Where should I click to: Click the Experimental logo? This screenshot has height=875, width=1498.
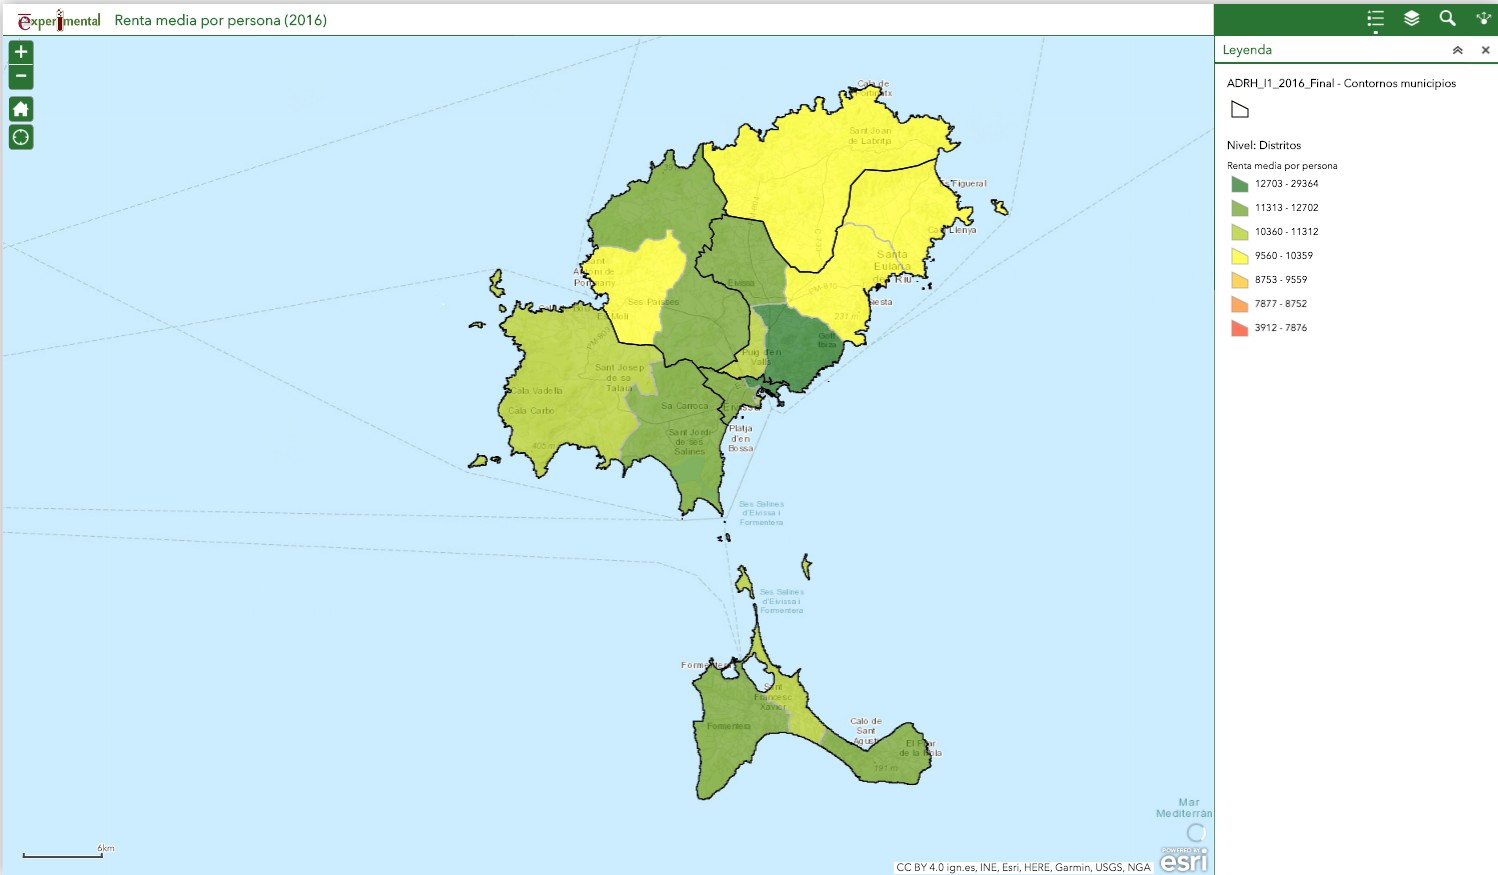59,20
